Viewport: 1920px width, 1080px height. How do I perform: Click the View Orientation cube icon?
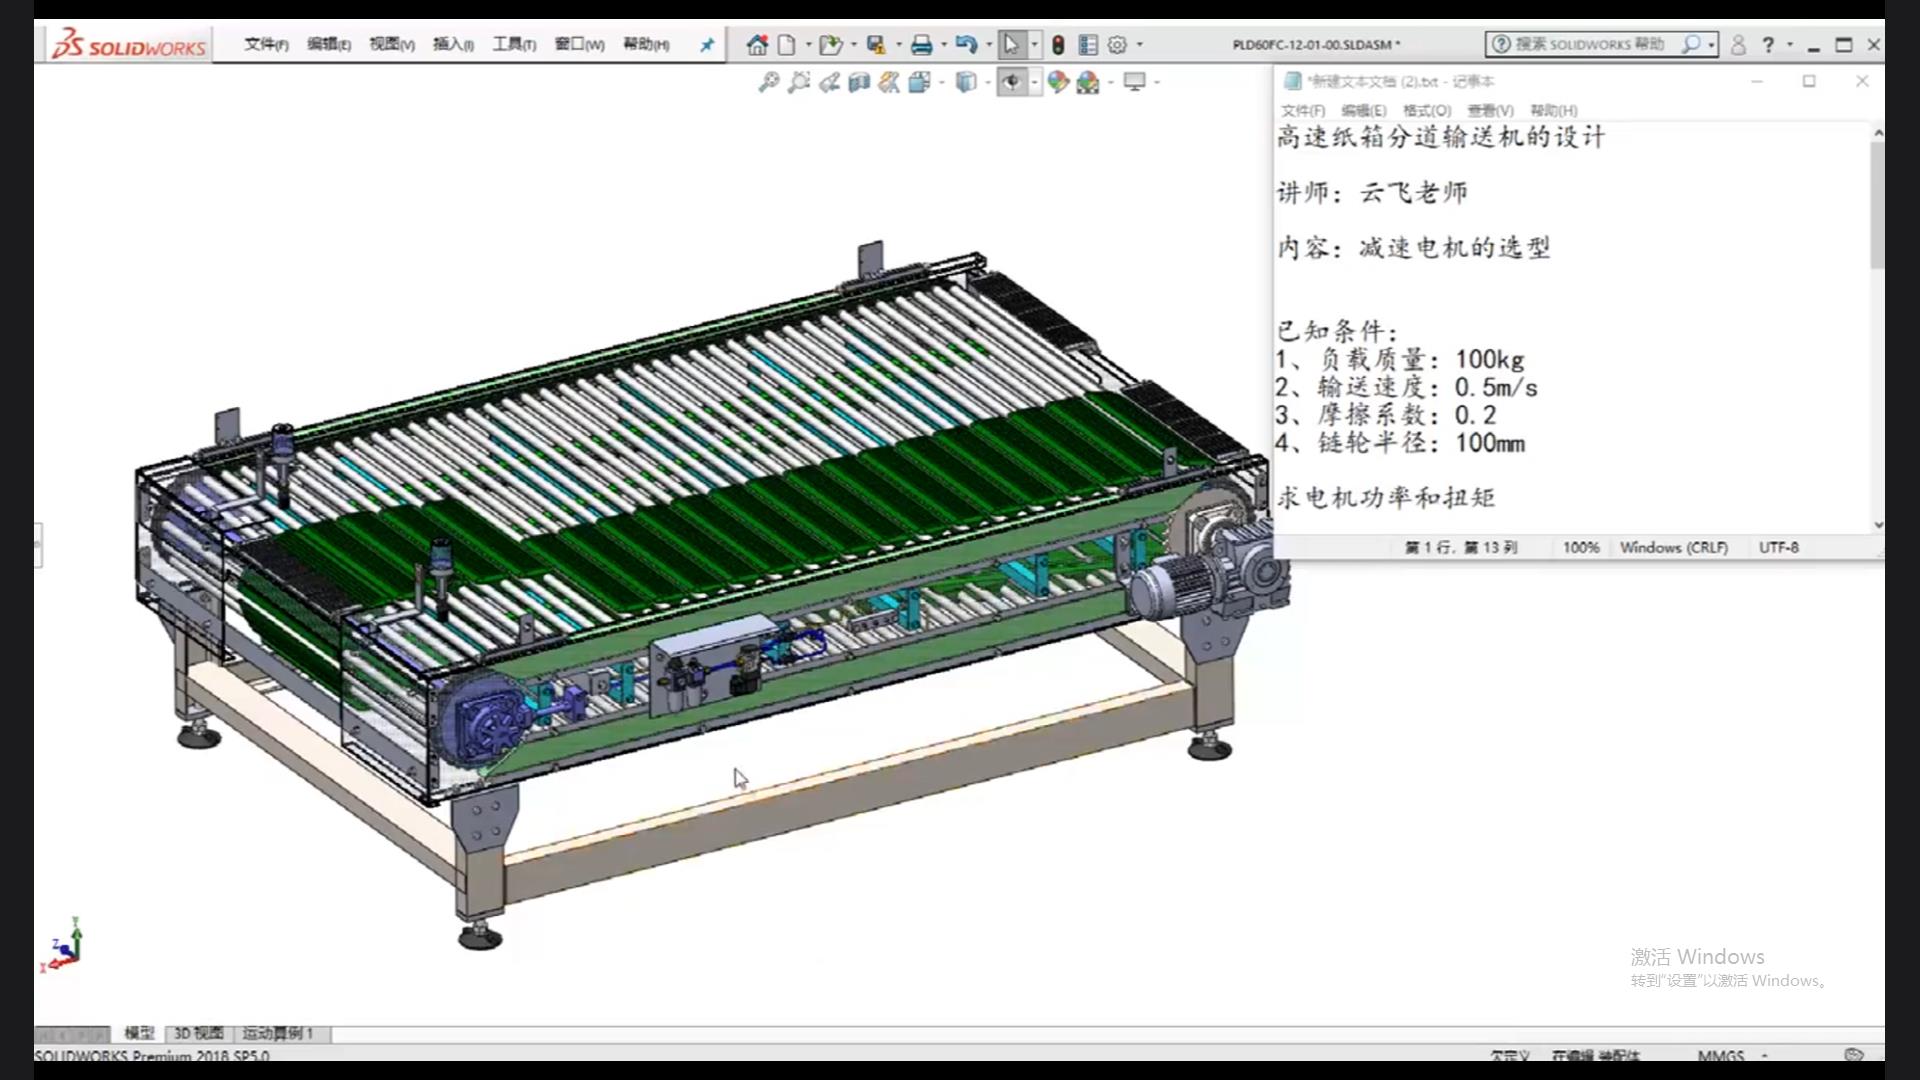(x=919, y=82)
